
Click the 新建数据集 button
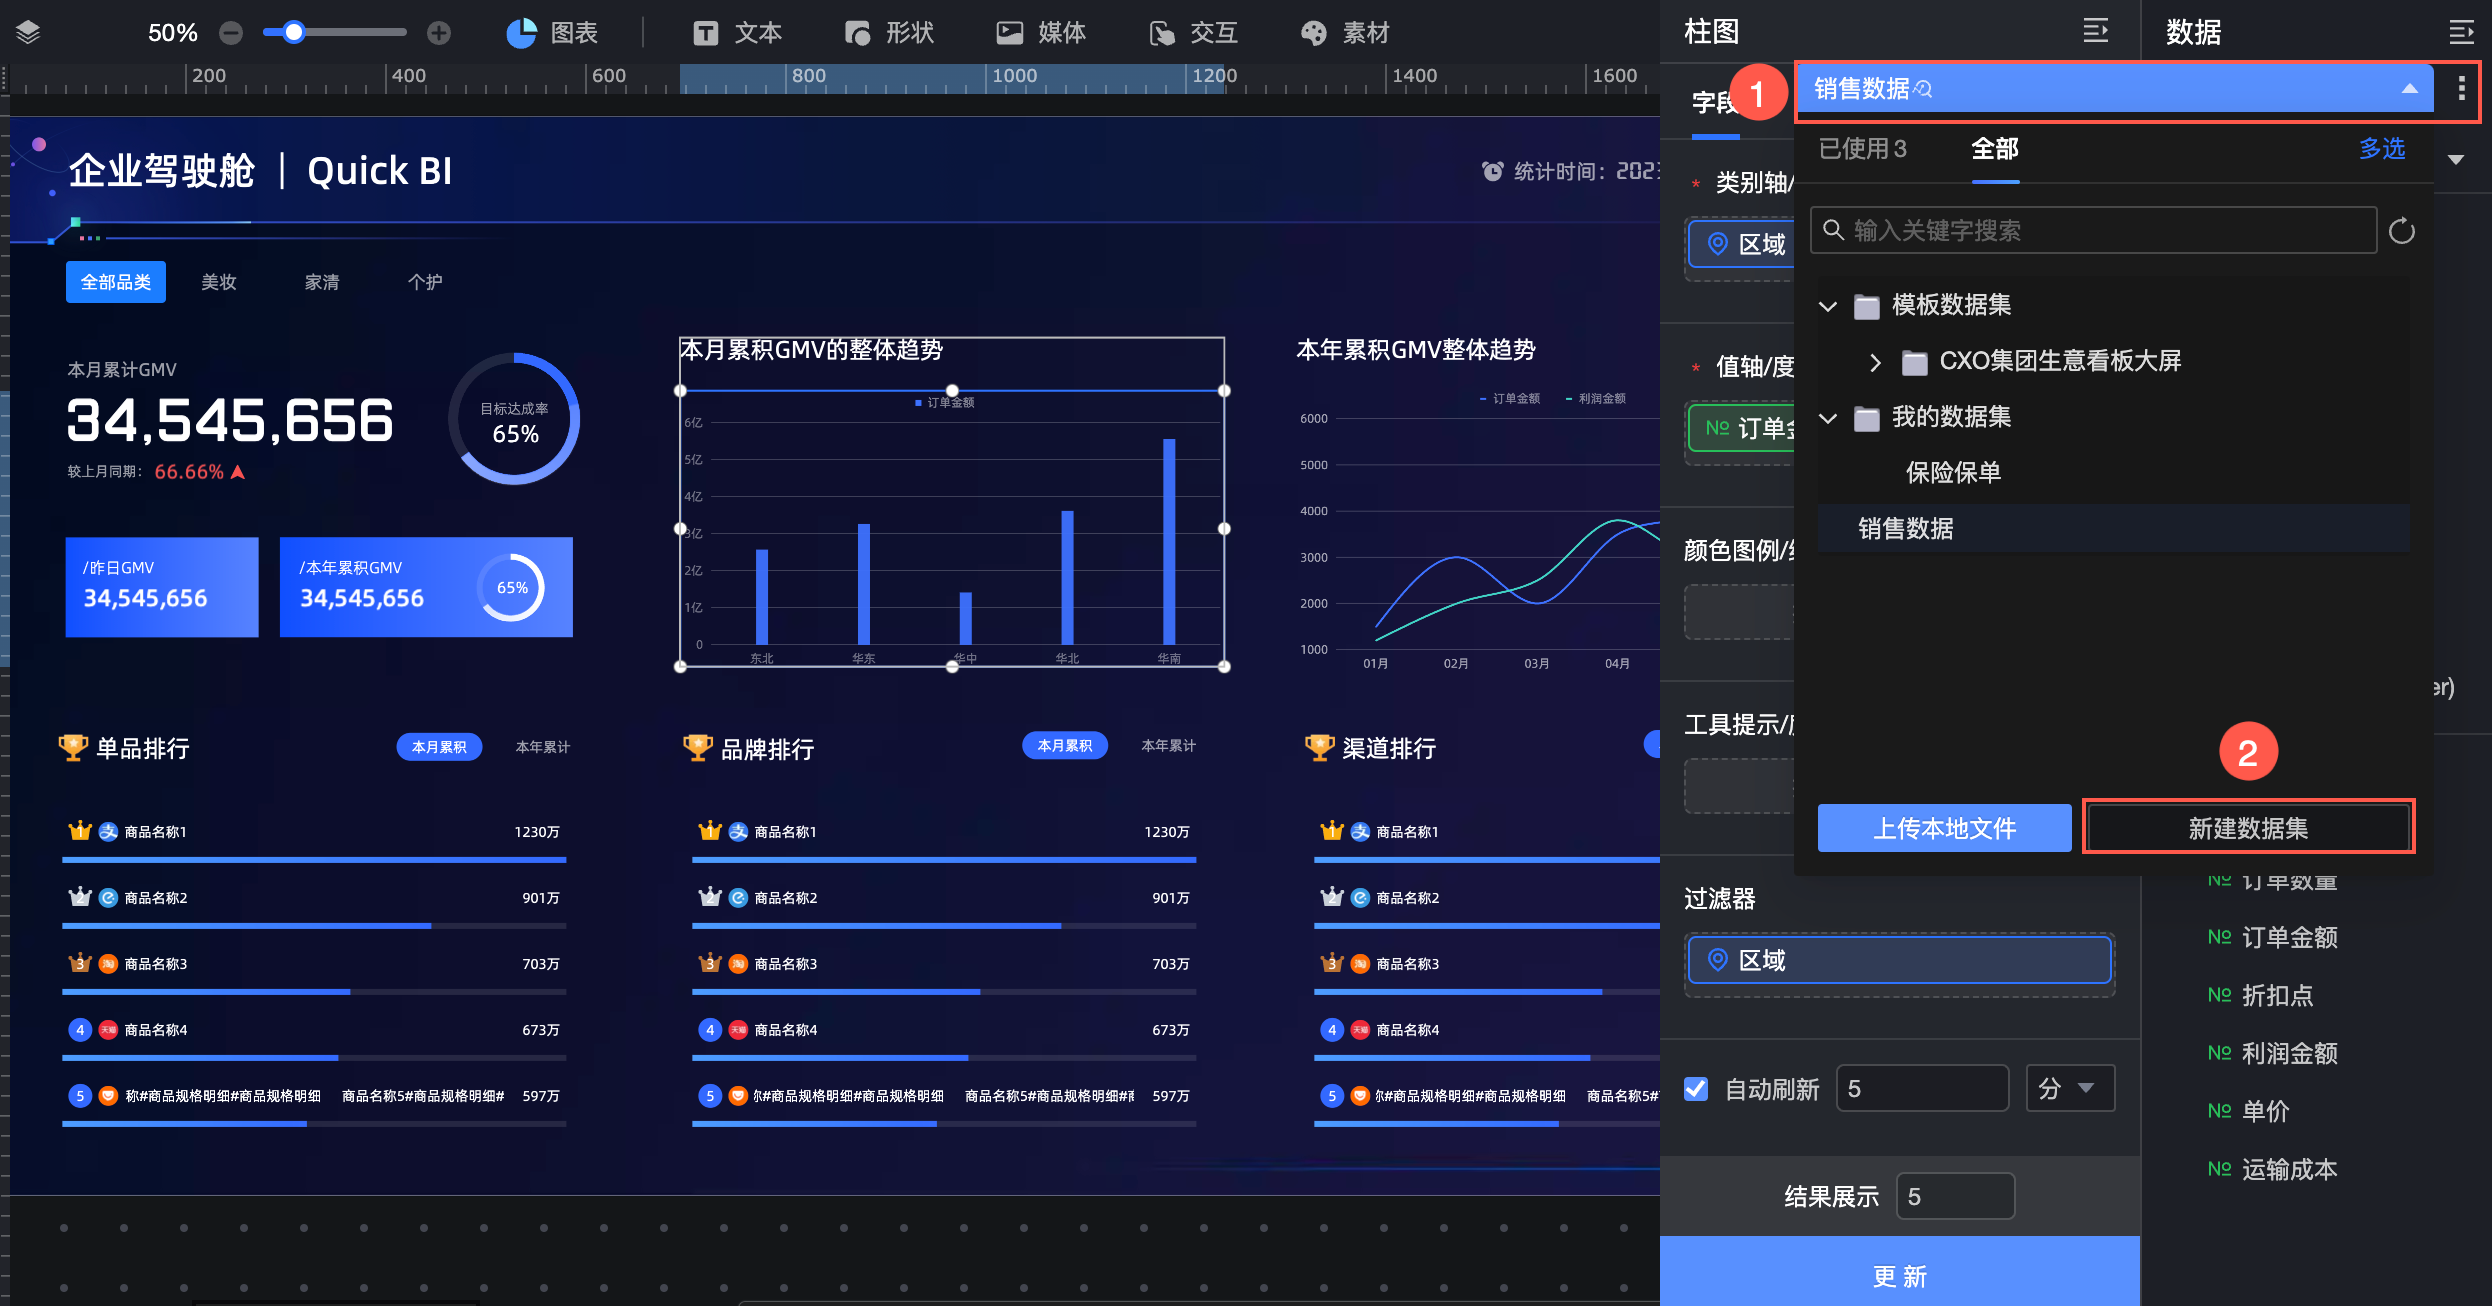click(2247, 828)
